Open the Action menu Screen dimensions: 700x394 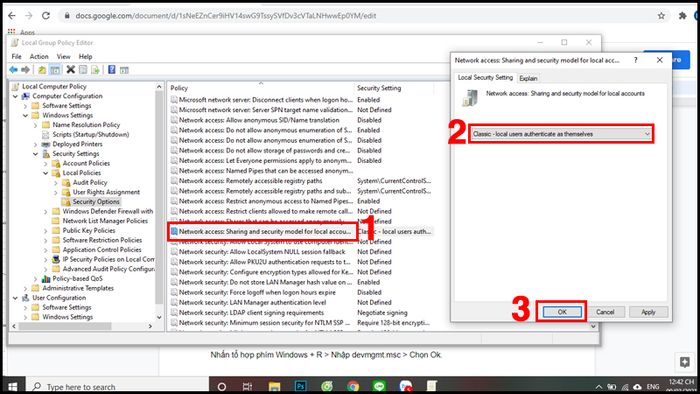pos(39,57)
